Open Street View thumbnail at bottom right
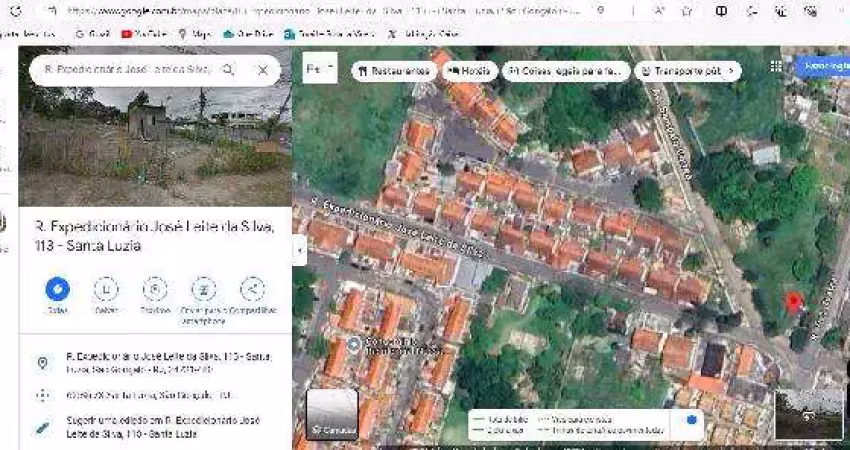The height and width of the screenshot is (450, 850). tap(808, 414)
